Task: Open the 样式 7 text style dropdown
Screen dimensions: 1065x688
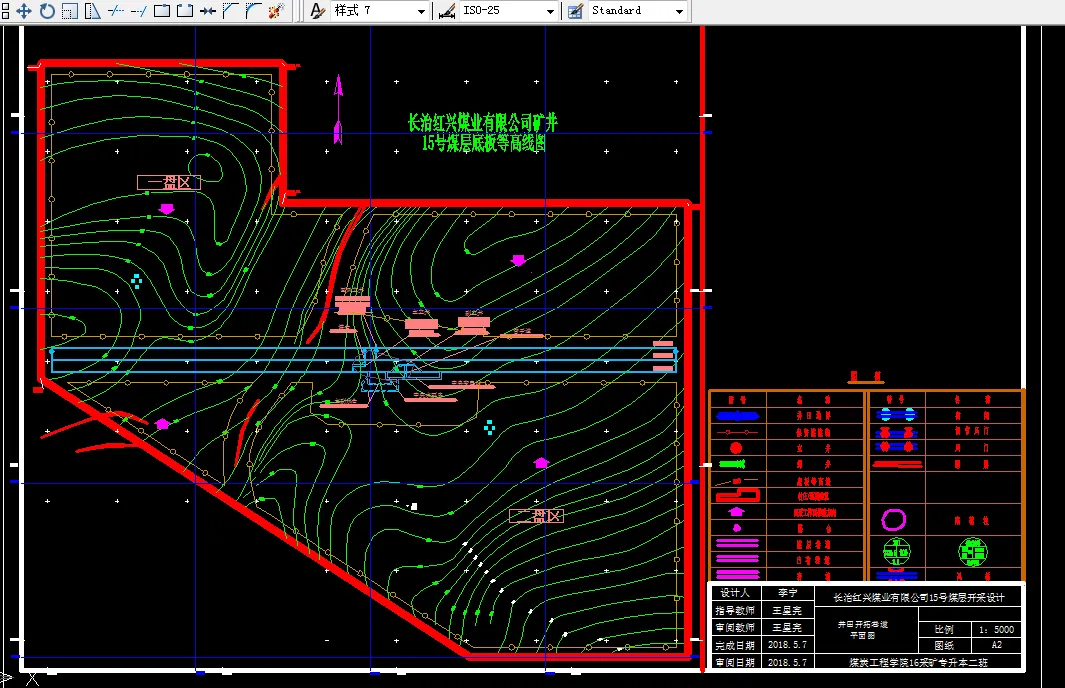Action: tap(379, 11)
